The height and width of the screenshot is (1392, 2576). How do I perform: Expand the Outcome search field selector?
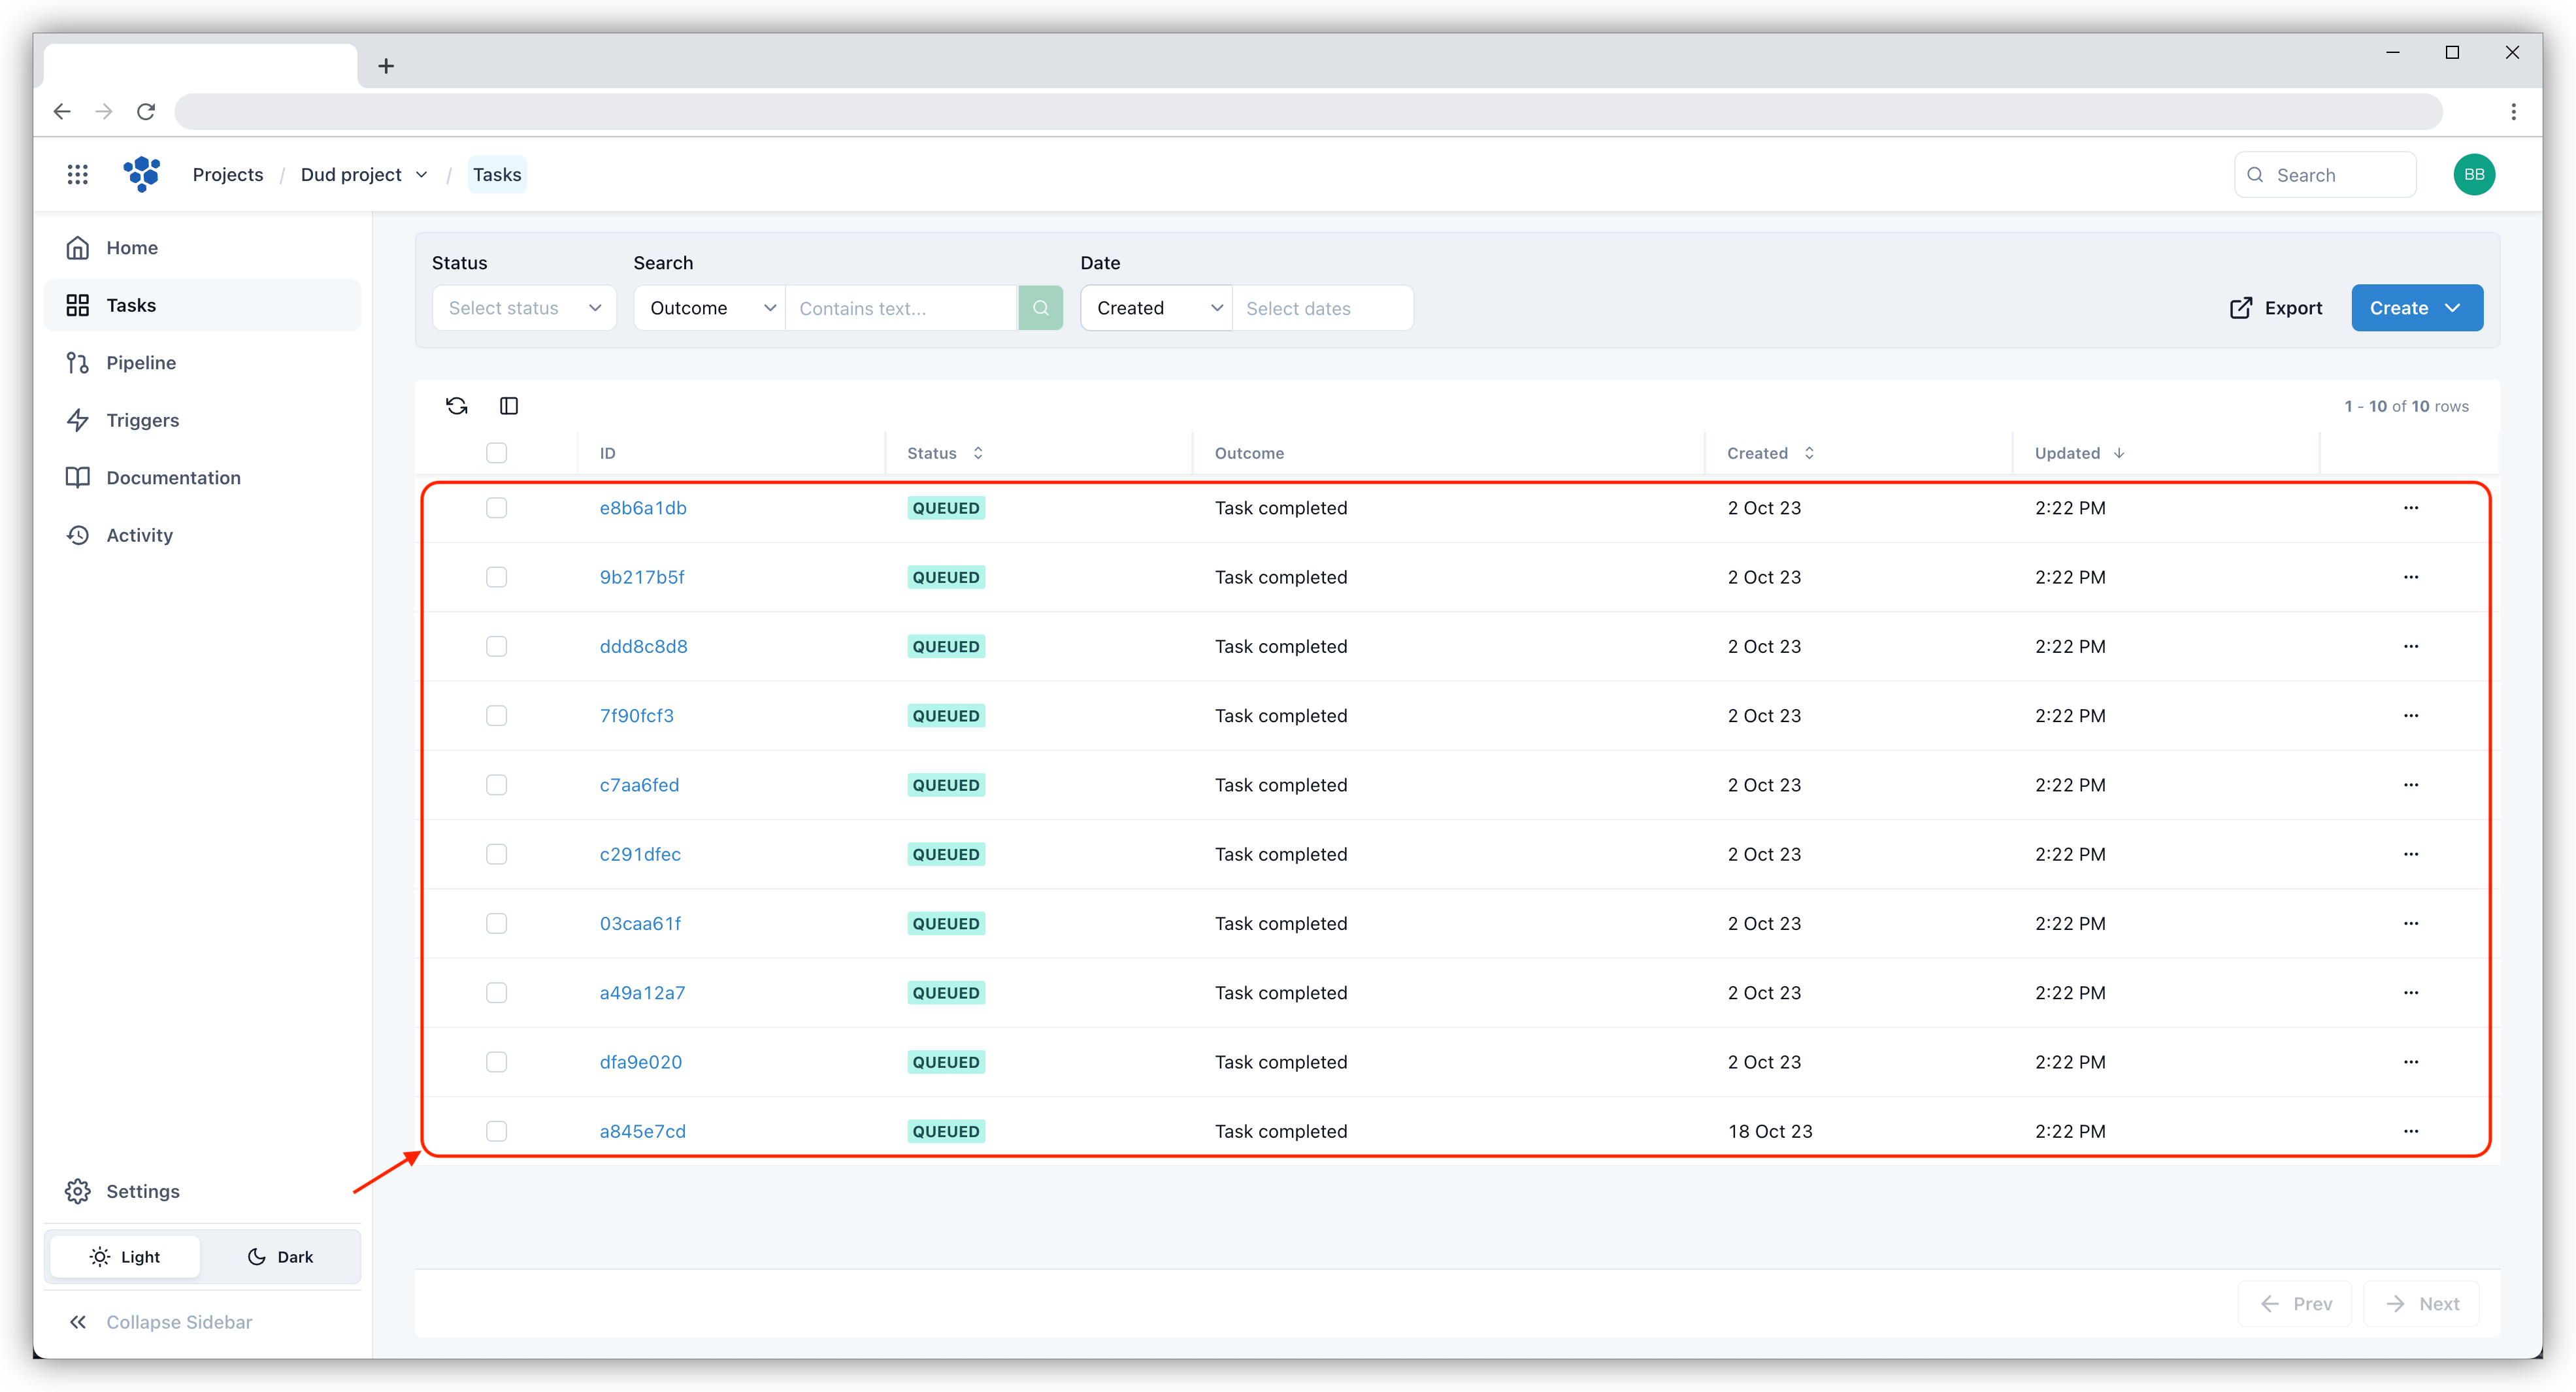pyautogui.click(x=709, y=307)
